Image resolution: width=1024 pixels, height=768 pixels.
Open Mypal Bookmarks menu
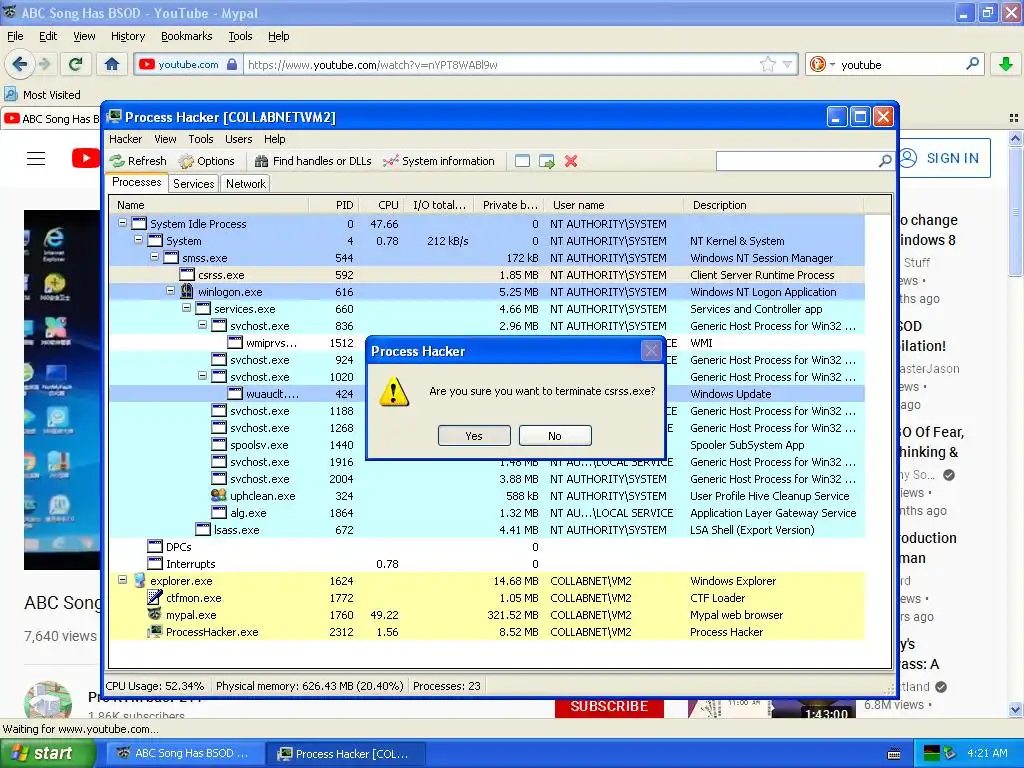(x=186, y=36)
